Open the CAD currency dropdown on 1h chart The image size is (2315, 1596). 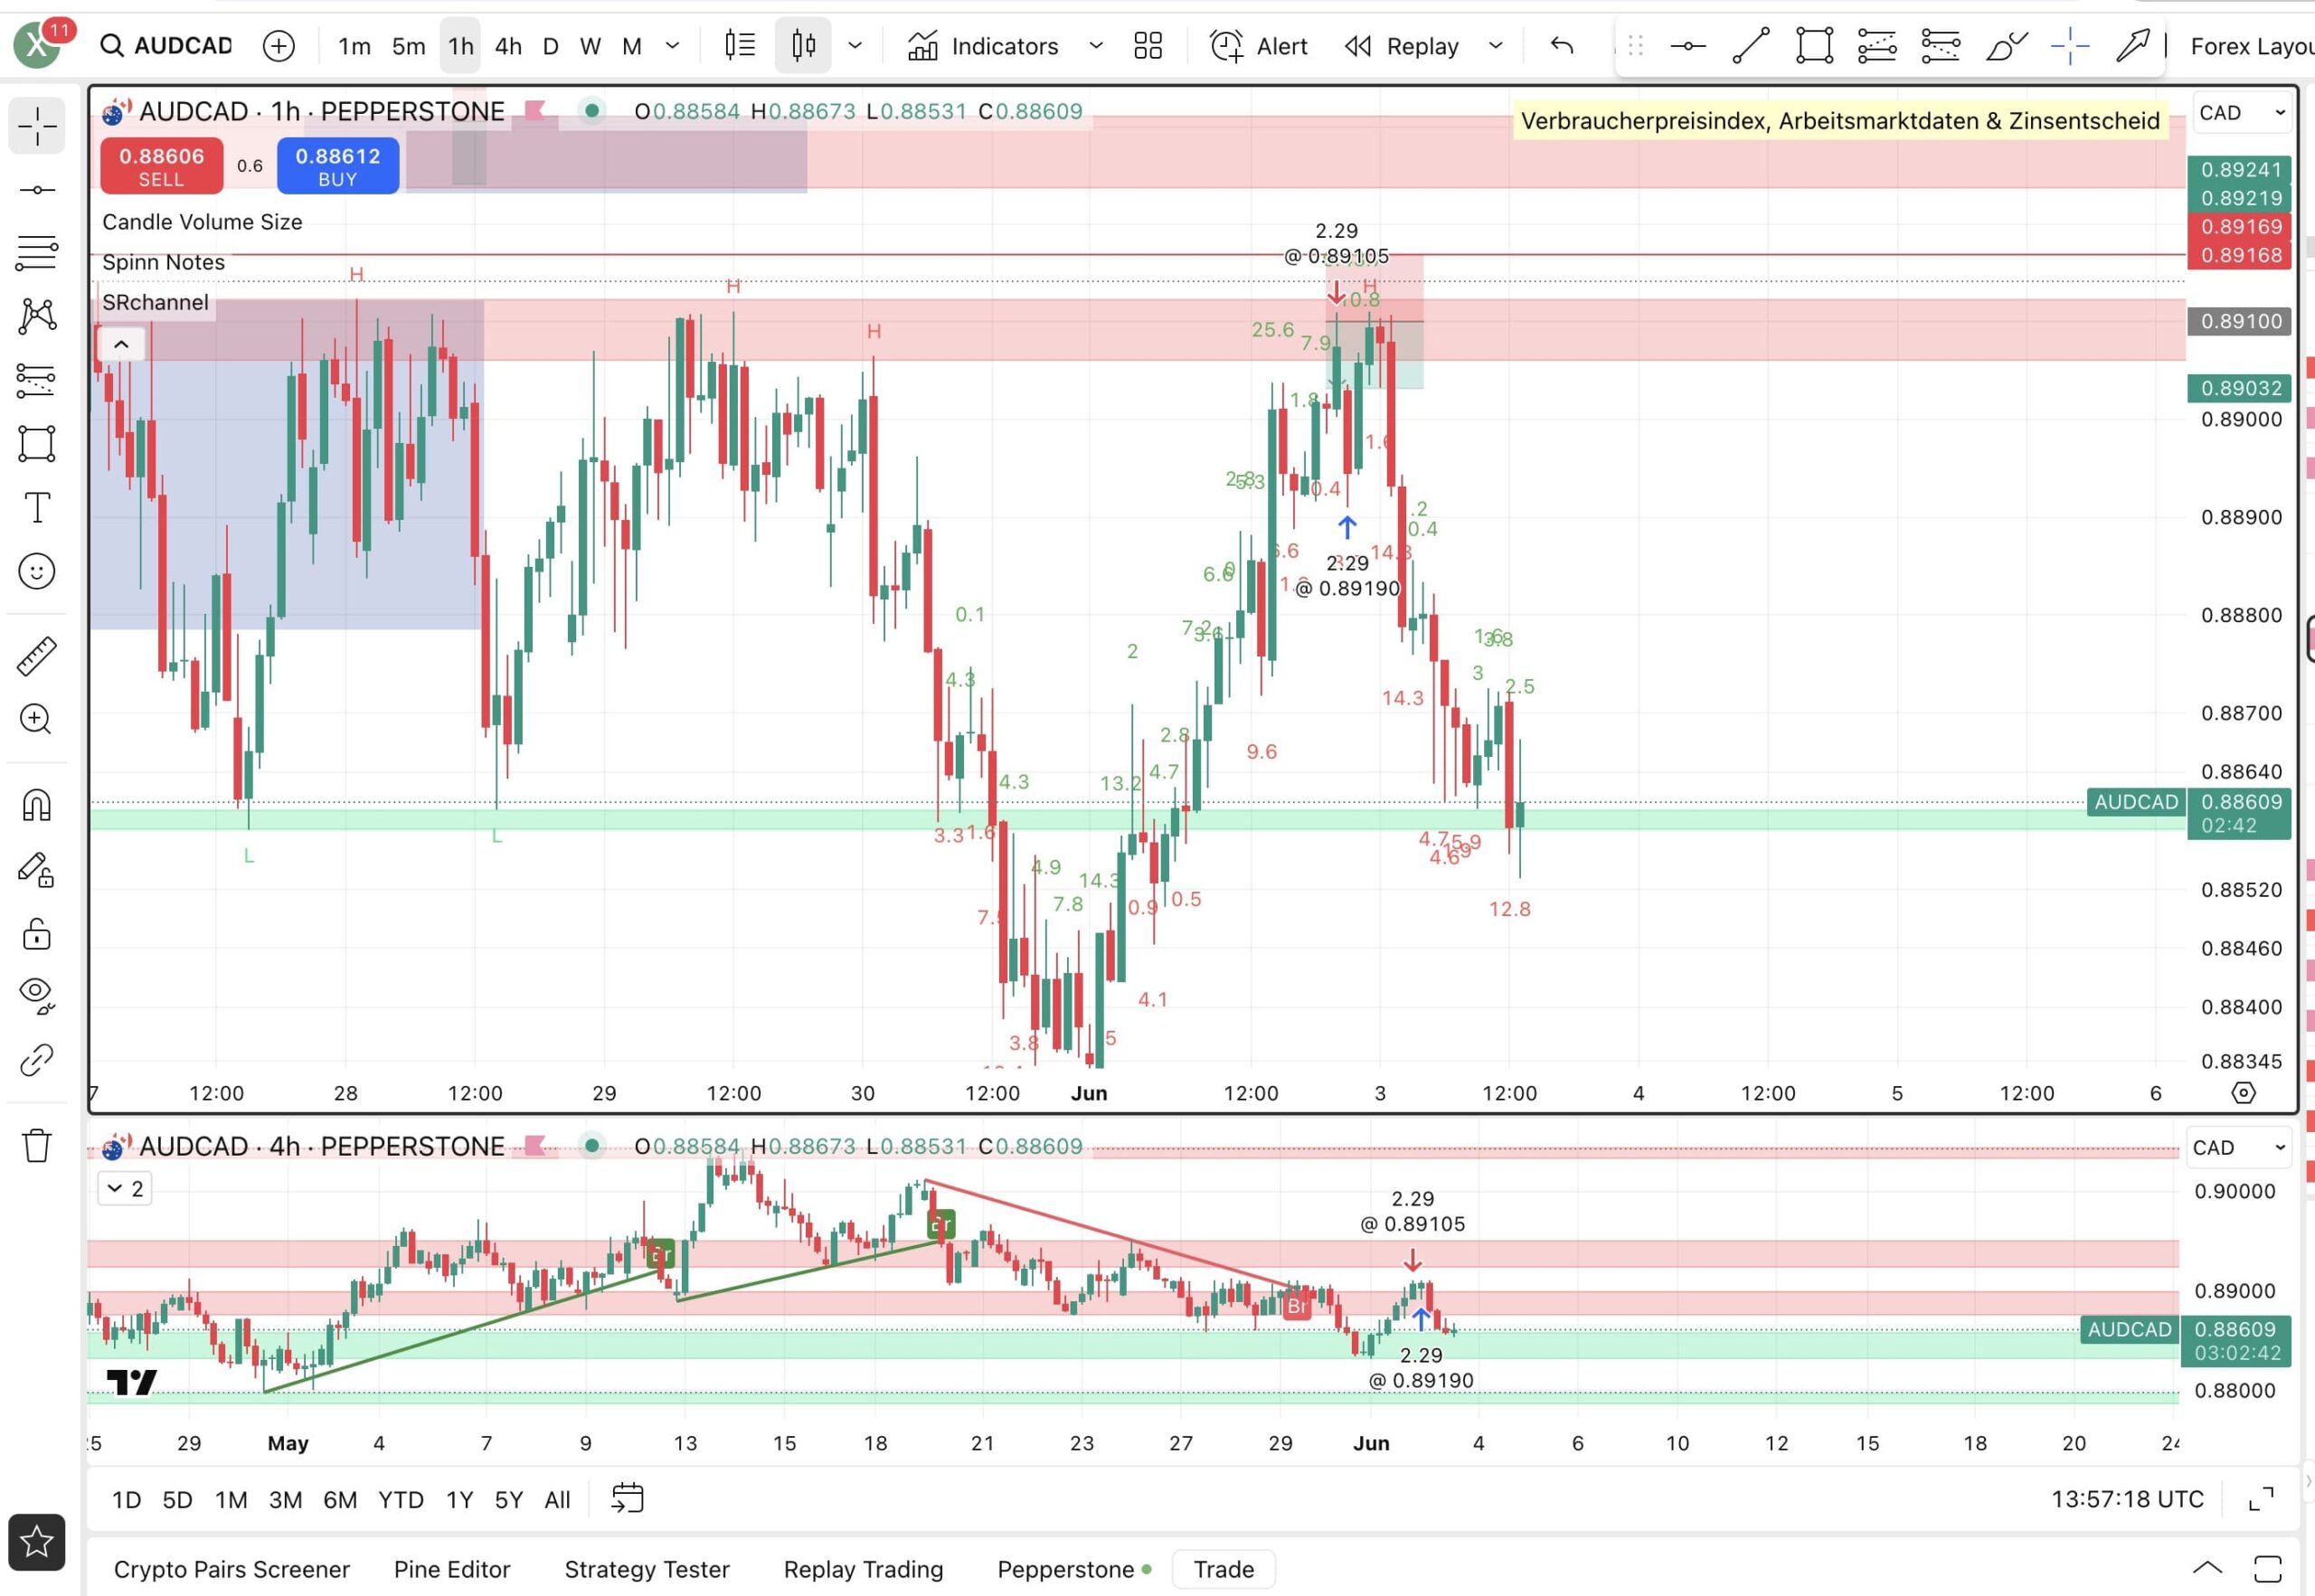click(x=2241, y=113)
